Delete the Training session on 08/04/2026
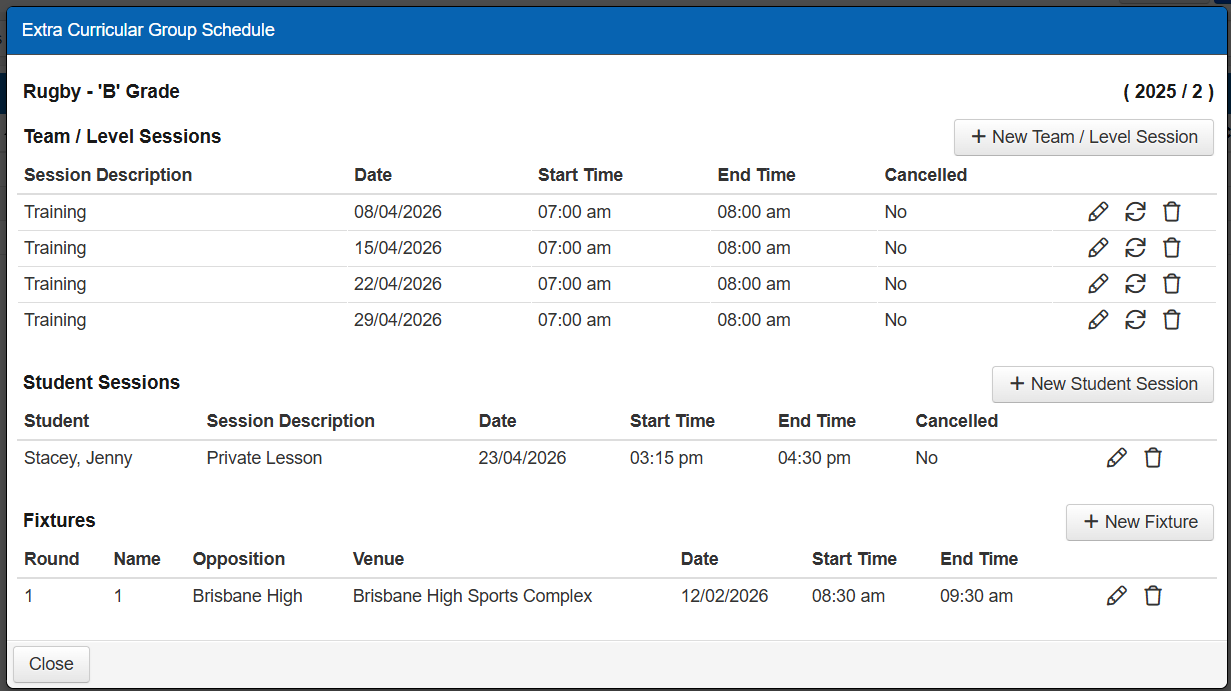 point(1172,212)
